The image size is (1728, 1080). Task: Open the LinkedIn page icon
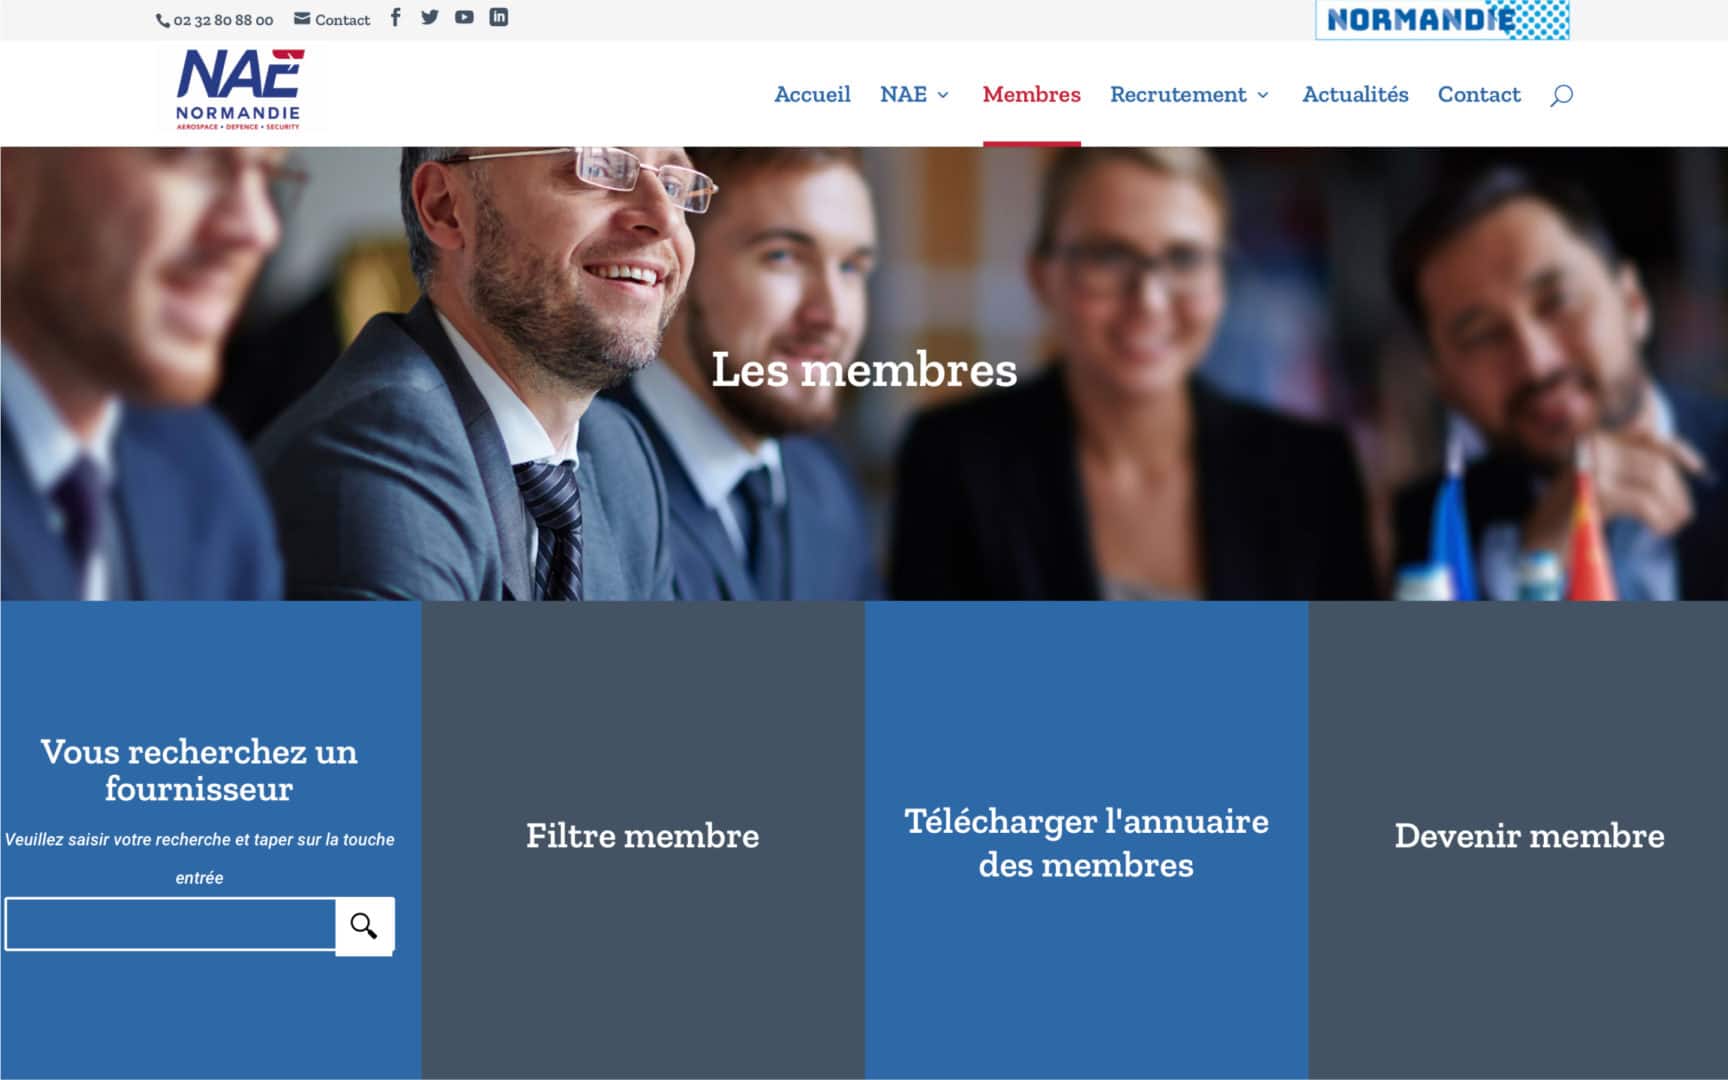tap(498, 17)
